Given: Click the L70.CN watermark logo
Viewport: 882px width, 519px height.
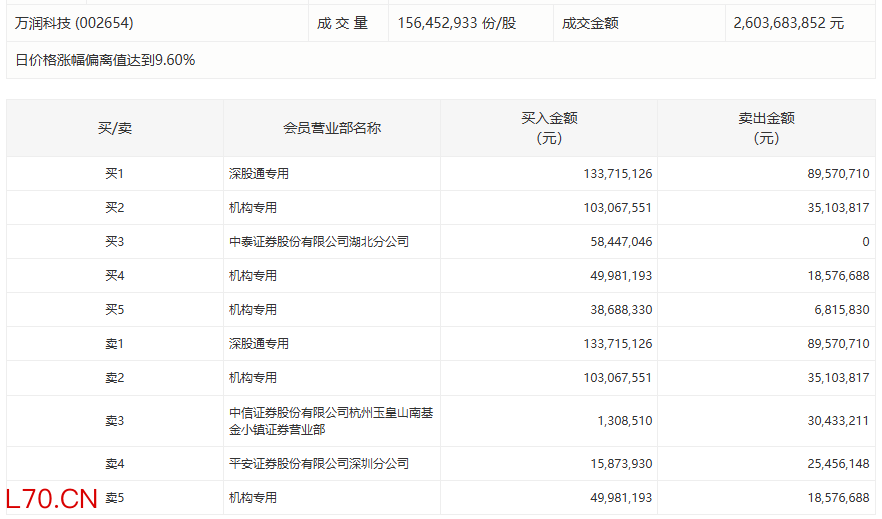Looking at the screenshot, I should [x=51, y=499].
